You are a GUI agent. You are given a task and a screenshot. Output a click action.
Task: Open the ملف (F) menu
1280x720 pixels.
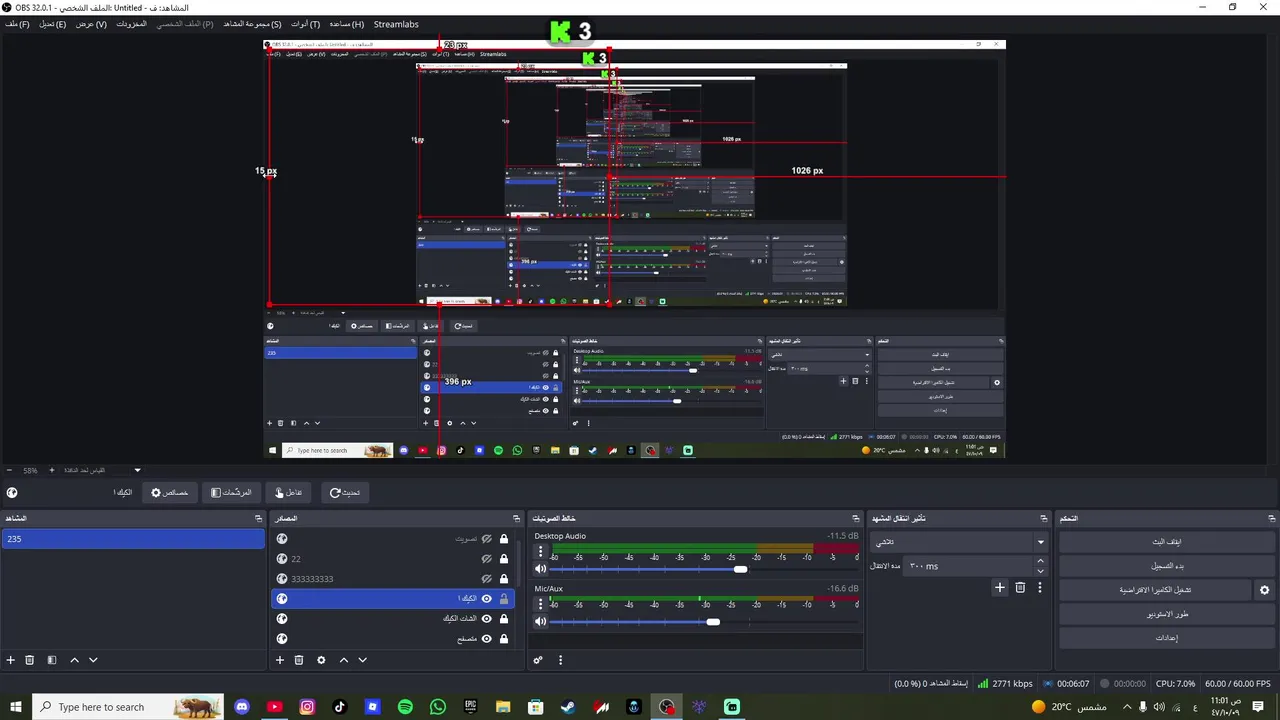[17, 24]
